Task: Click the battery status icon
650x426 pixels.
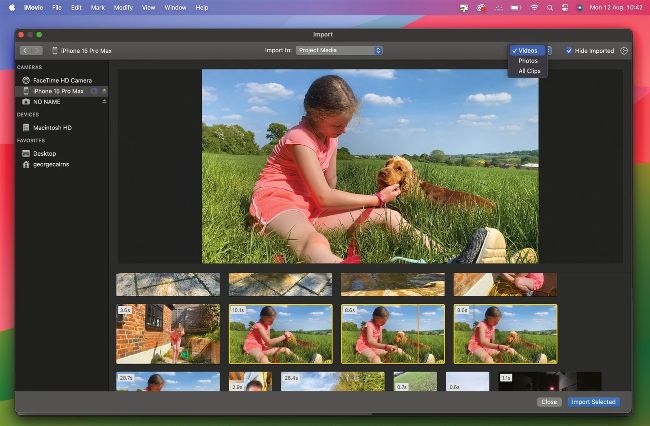Action: pyautogui.click(x=516, y=7)
